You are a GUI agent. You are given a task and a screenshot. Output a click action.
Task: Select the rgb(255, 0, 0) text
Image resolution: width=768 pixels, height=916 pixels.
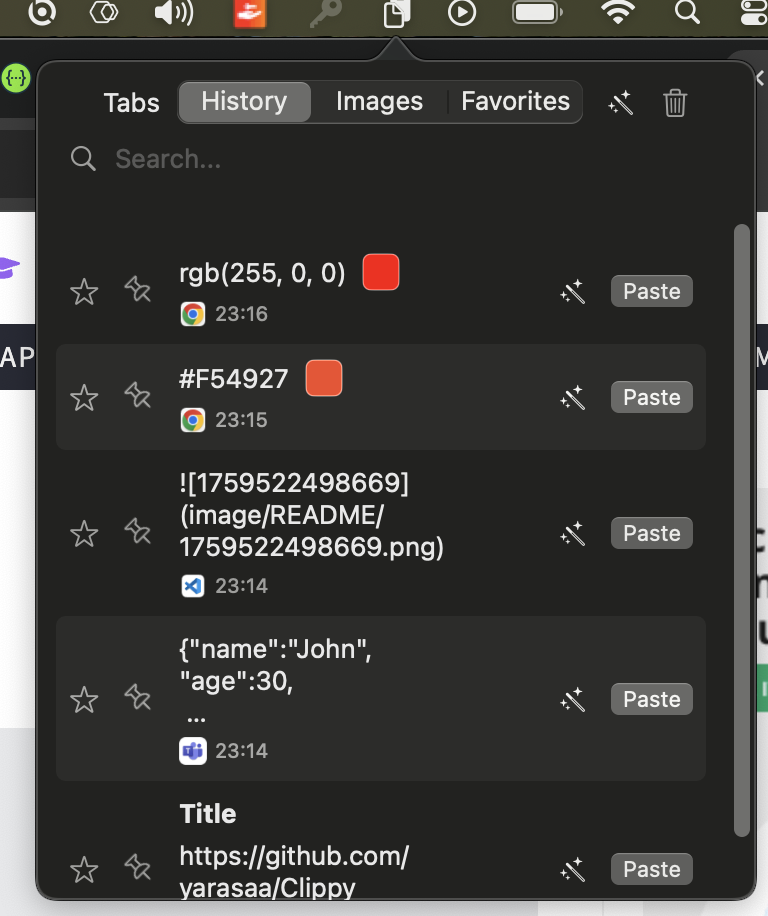[x=262, y=273]
